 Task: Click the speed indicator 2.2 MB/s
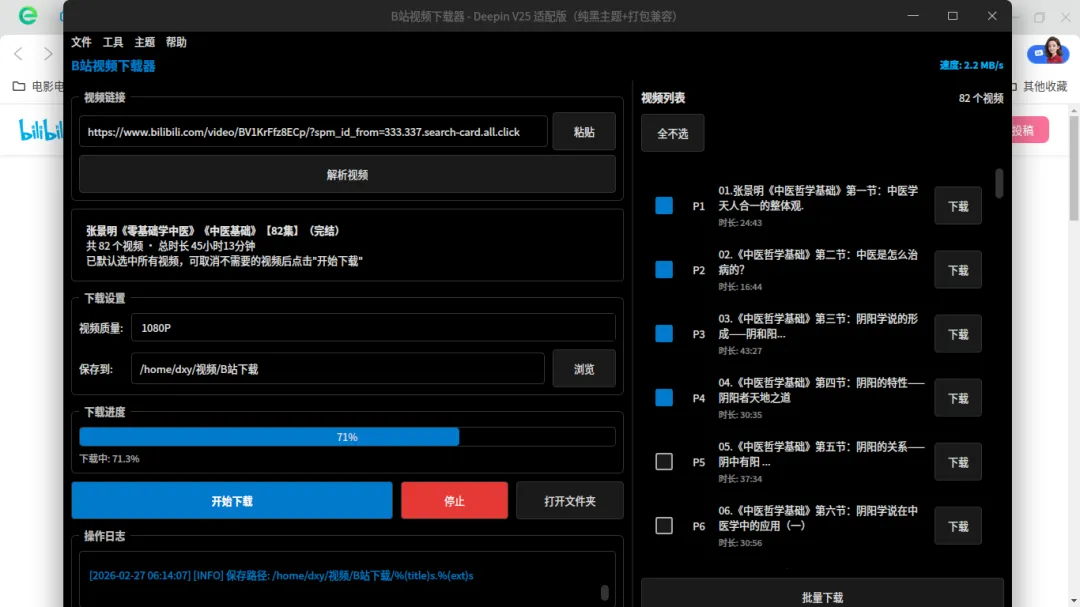971,65
